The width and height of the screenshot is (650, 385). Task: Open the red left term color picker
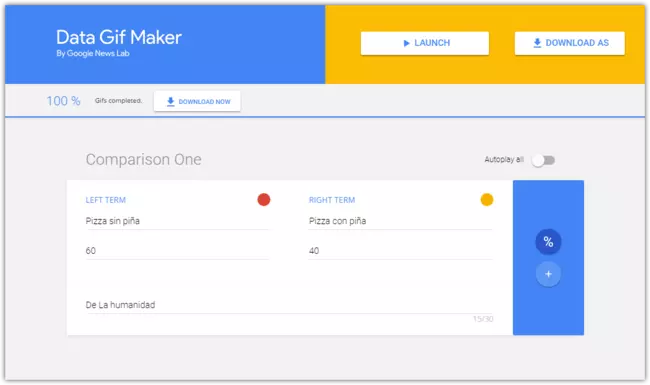tap(264, 200)
